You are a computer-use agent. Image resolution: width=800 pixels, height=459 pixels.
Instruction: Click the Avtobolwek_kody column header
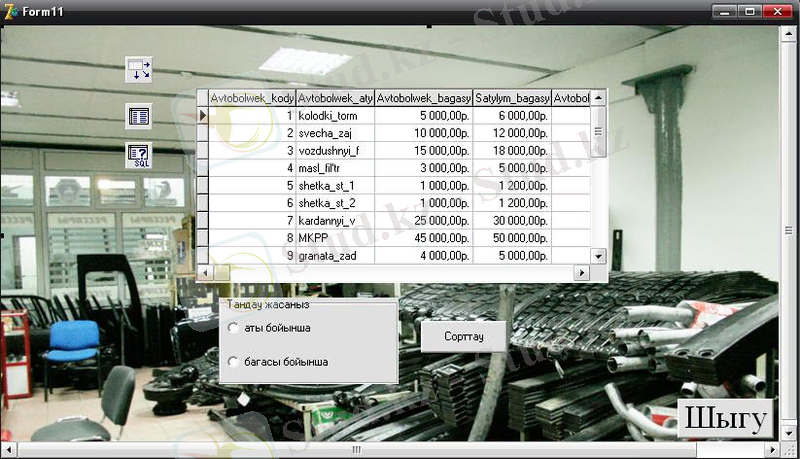[x=252, y=98]
